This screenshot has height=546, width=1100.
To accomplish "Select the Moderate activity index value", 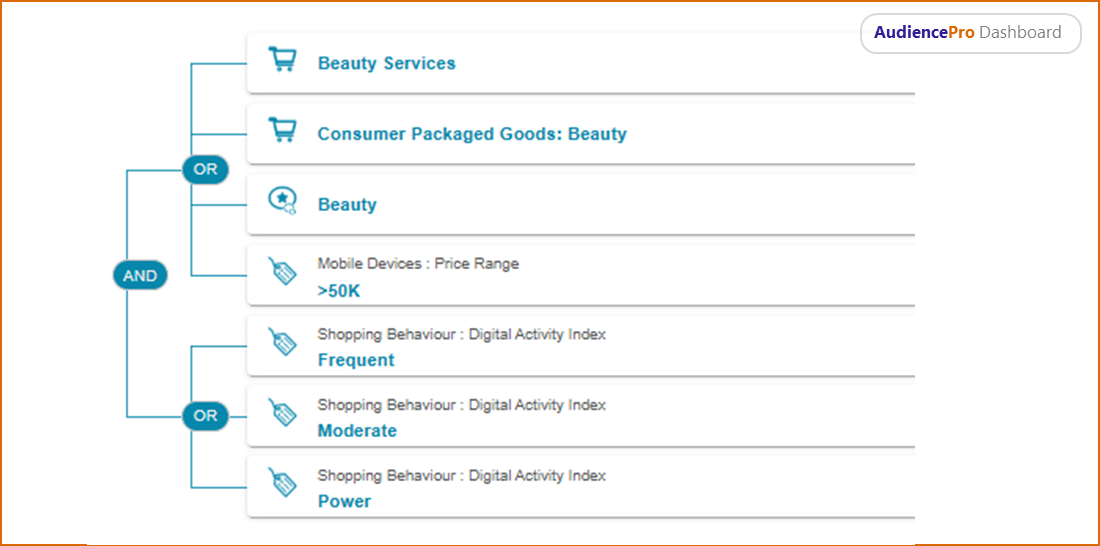I will tap(357, 431).
